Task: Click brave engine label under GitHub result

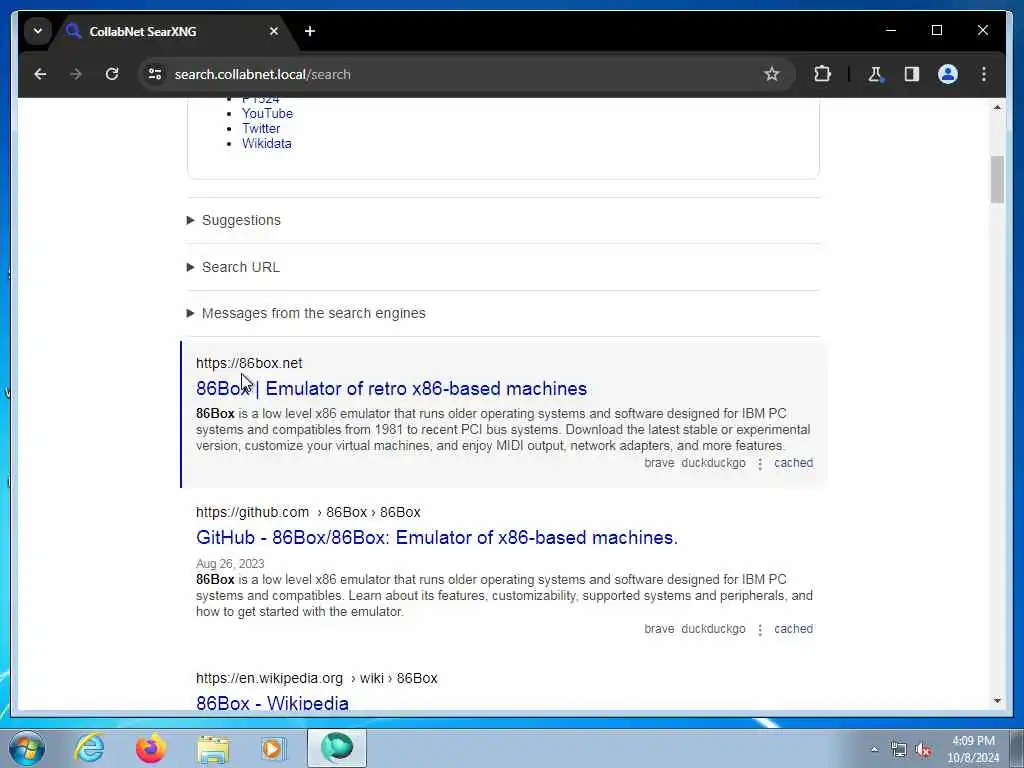Action: (659, 629)
